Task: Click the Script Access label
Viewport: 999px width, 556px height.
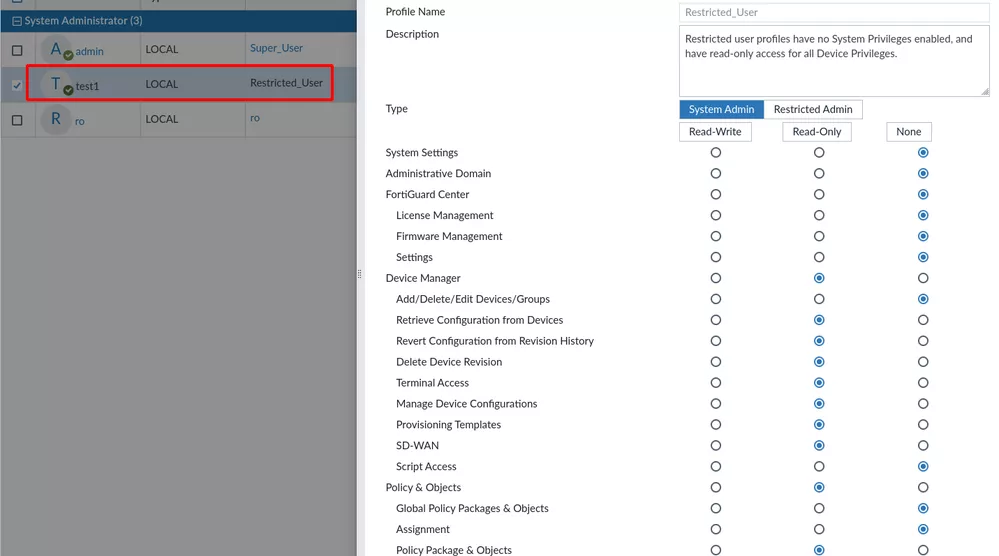Action: [426, 467]
